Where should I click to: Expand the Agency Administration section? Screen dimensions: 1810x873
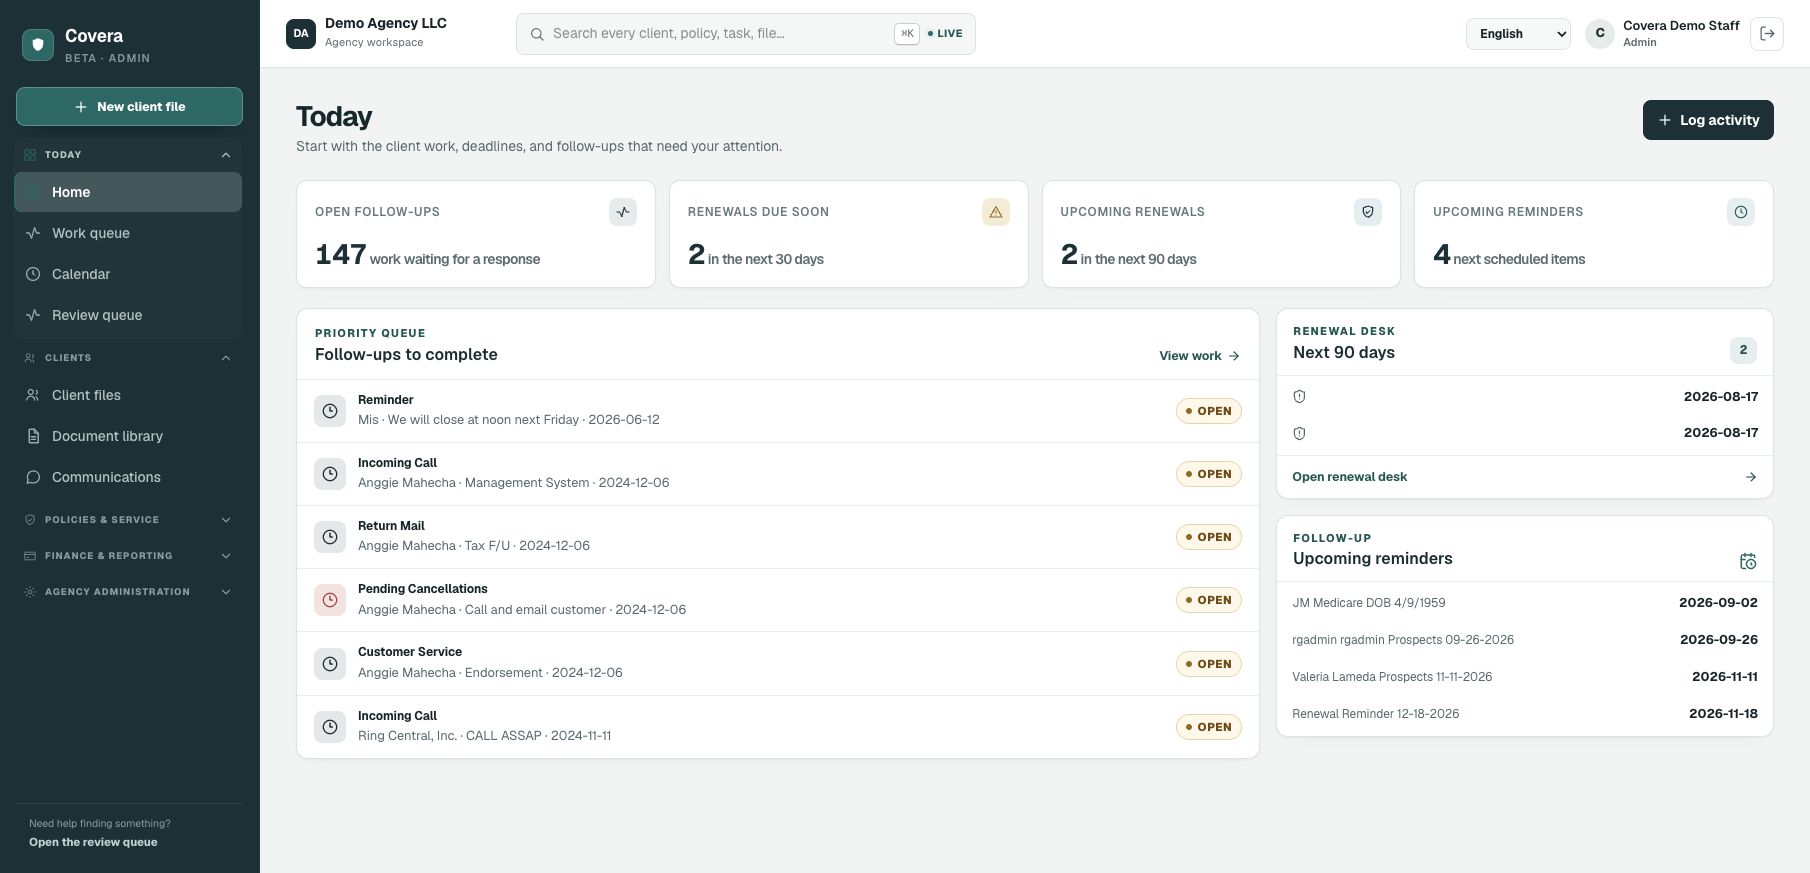coord(128,592)
